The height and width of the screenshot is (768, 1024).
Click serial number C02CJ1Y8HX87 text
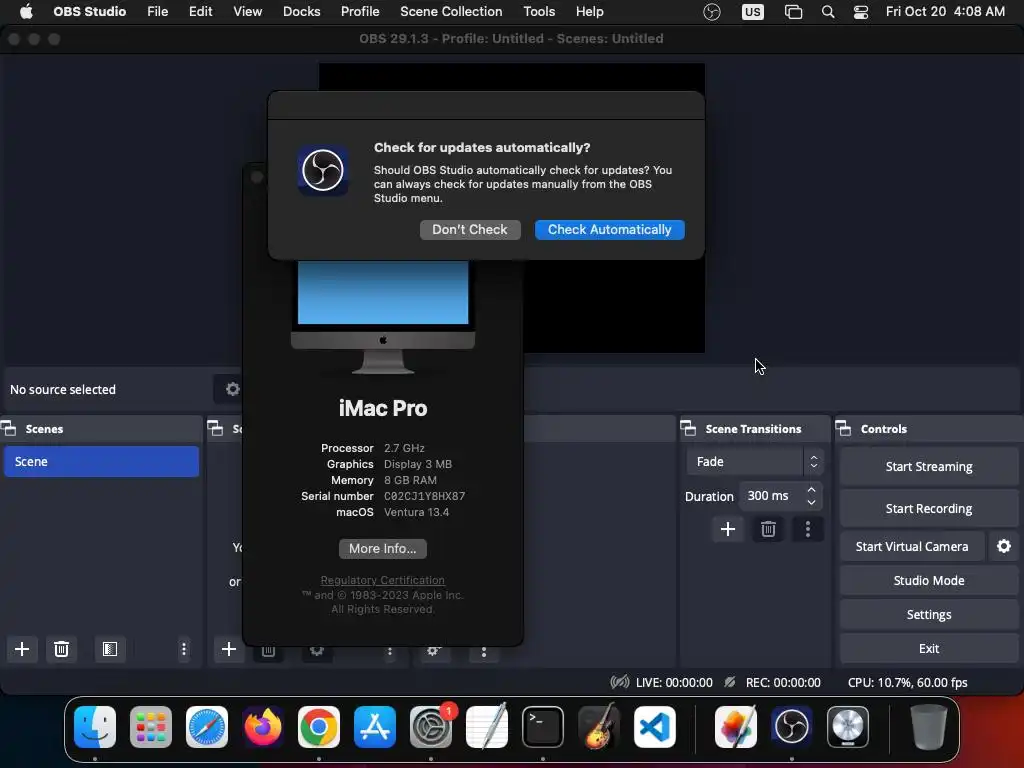(424, 496)
